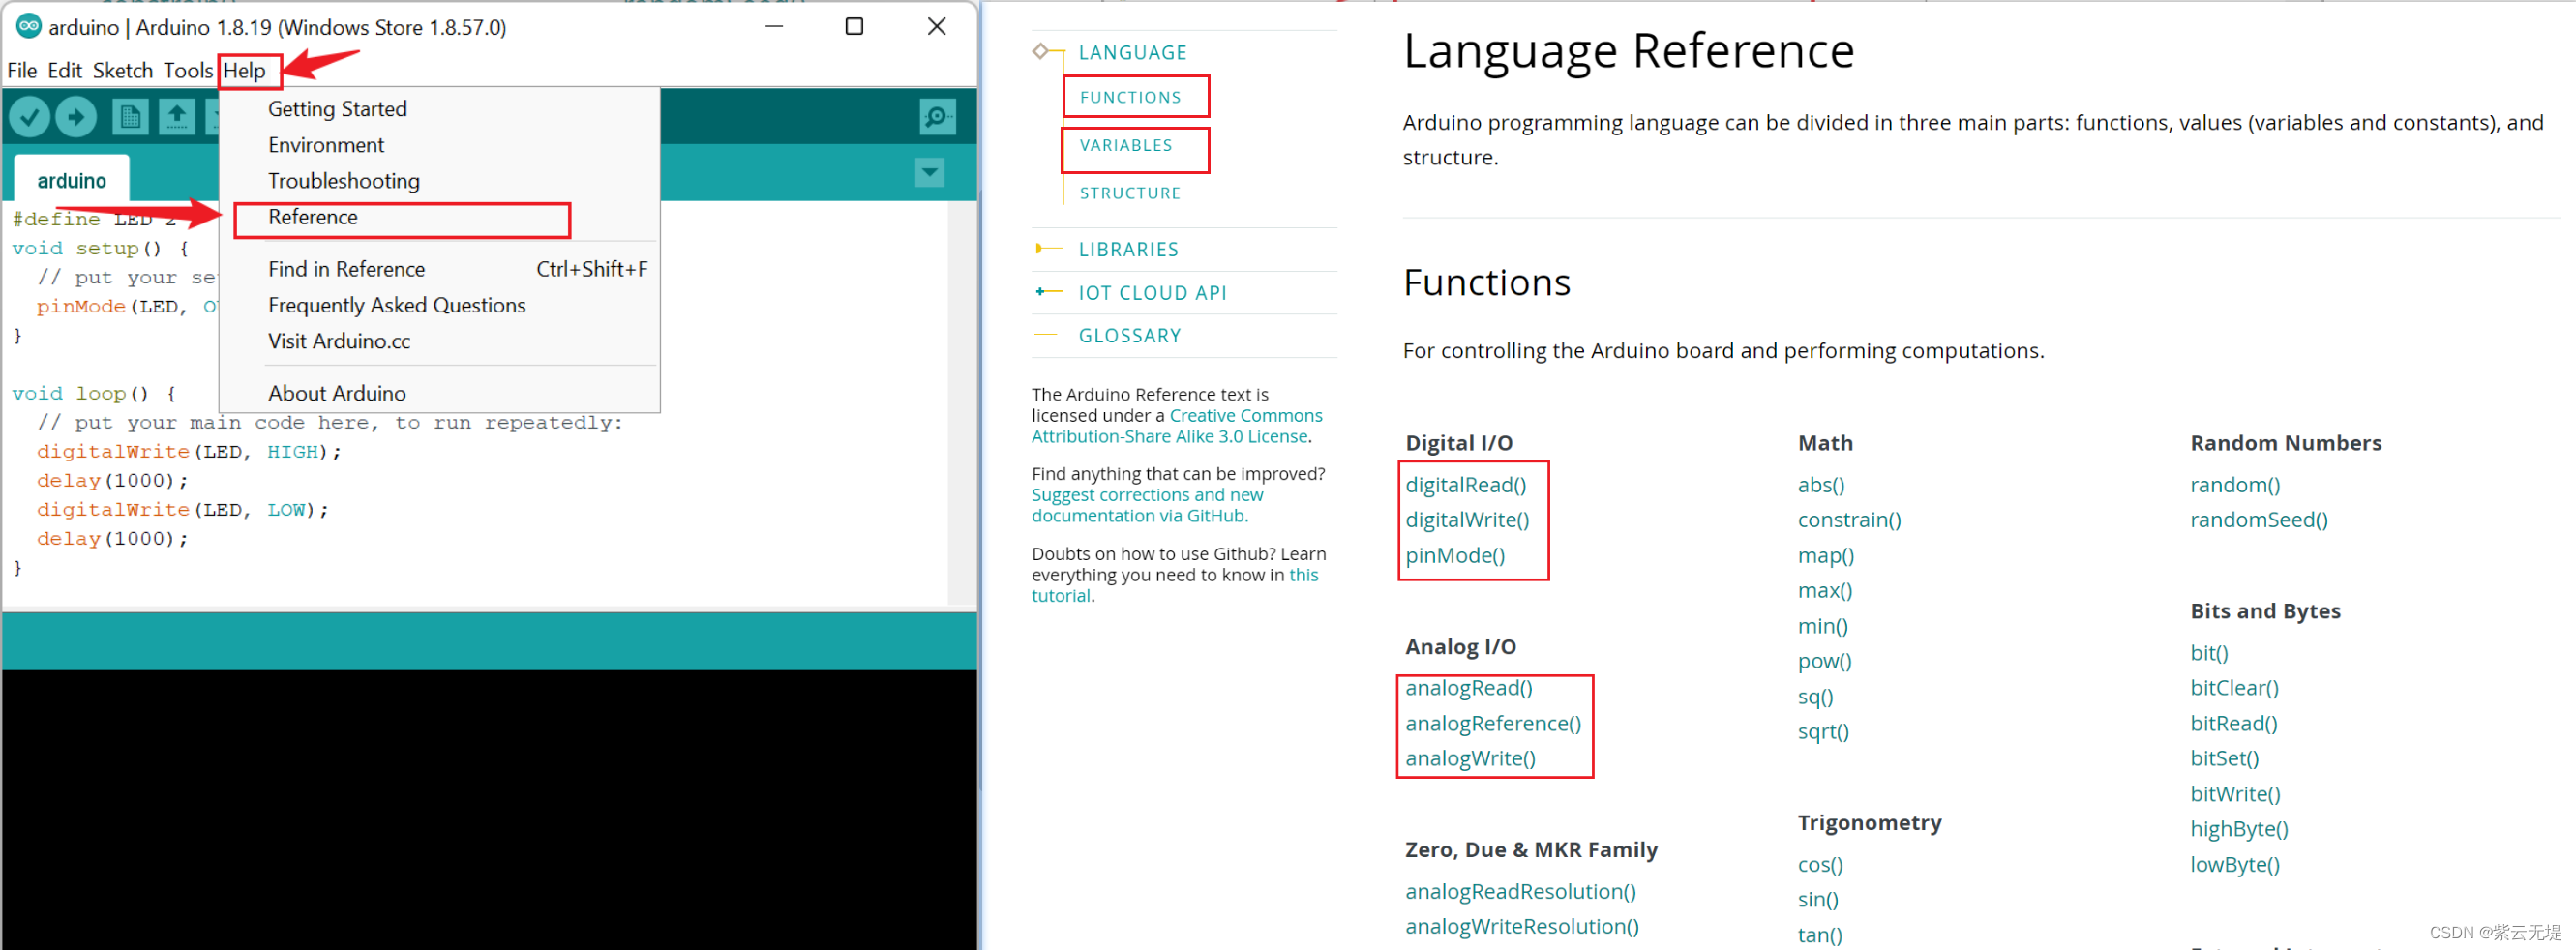Open the Edit menu
2576x950 pixels.
(x=65, y=70)
